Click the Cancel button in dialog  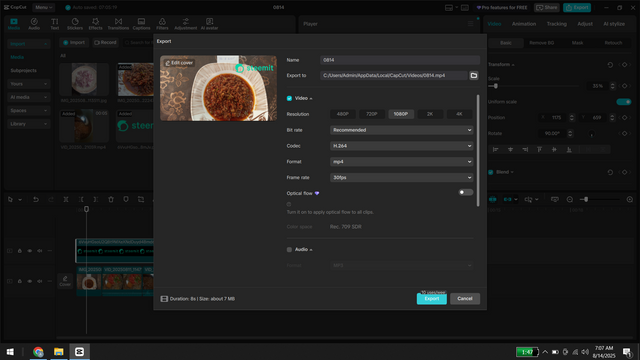pos(464,299)
